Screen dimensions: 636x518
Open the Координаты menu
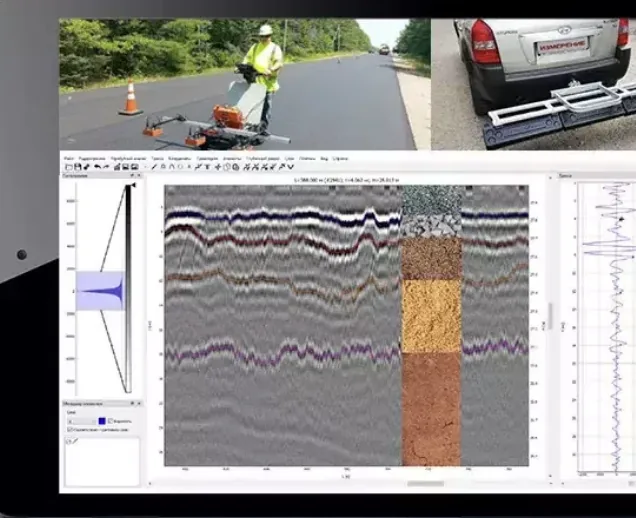click(179, 158)
